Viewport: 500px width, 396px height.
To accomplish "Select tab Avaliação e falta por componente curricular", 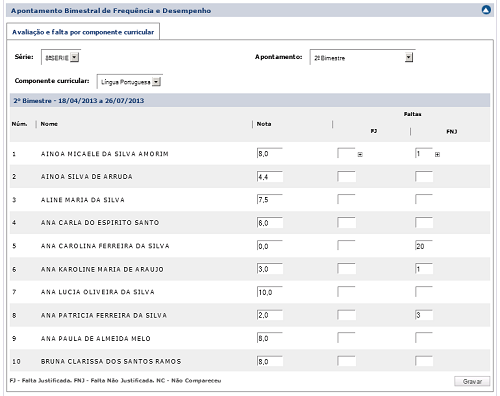I will tap(83, 32).
